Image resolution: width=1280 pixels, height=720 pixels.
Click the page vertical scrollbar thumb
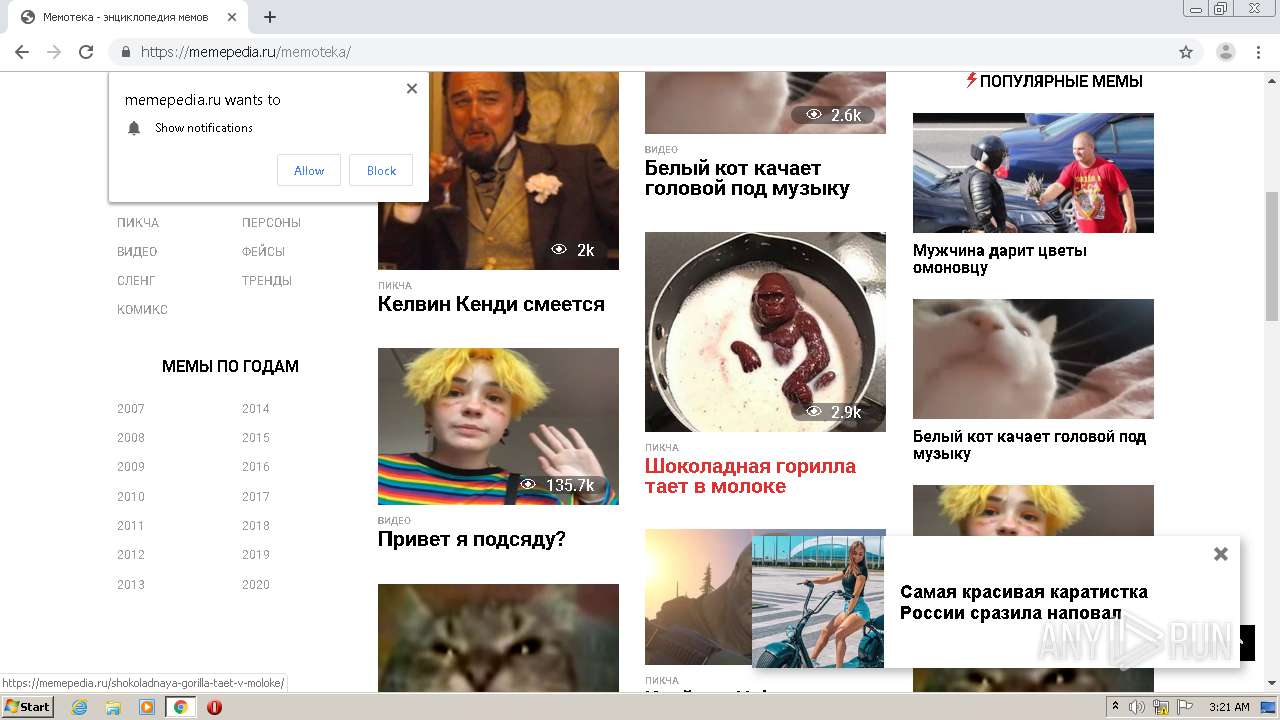pyautogui.click(x=1272, y=255)
